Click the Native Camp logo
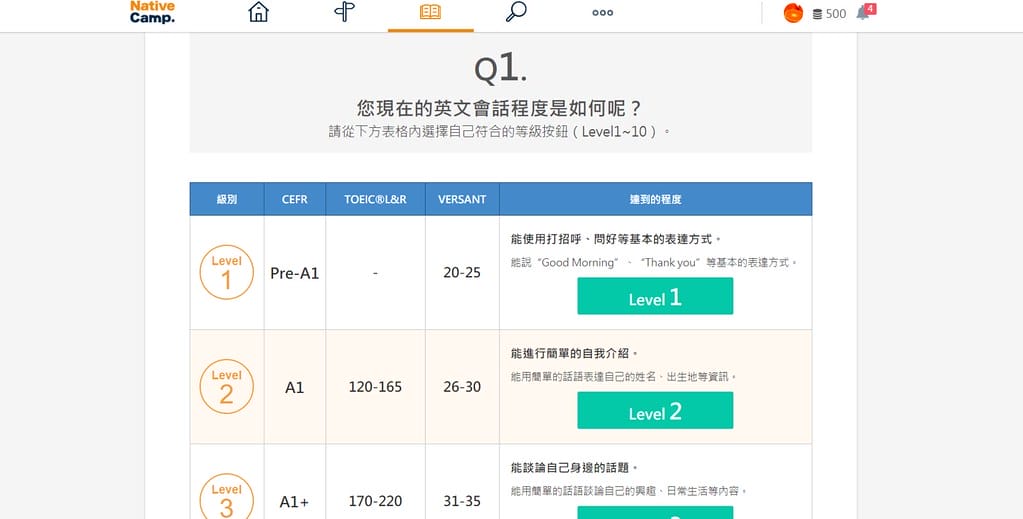Screen dimensions: 1023x519 (152, 12)
